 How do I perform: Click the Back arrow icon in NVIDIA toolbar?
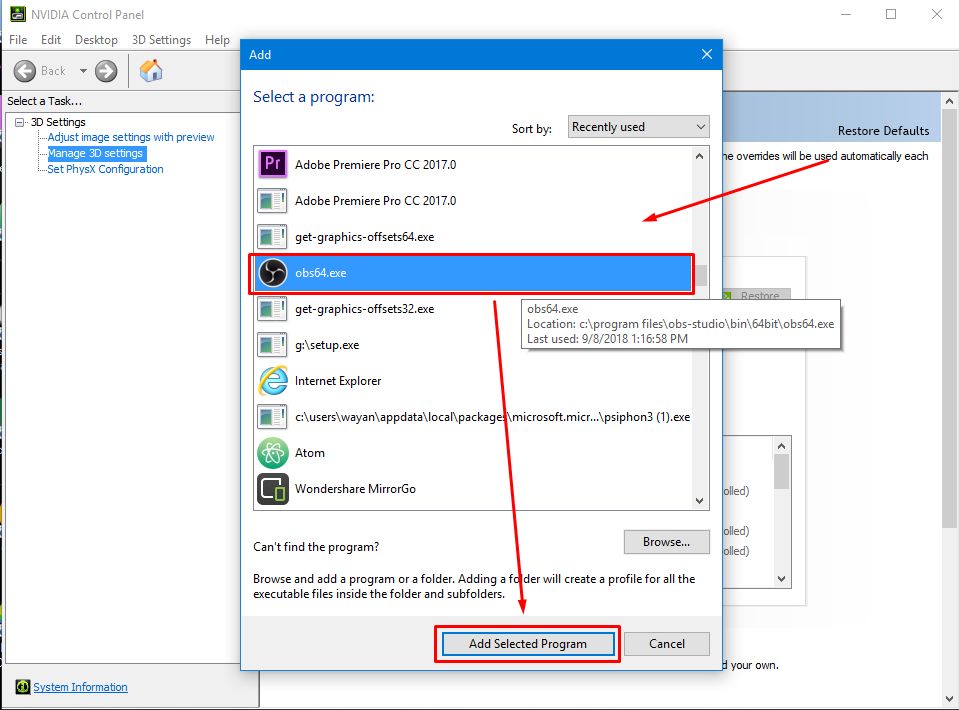[x=25, y=71]
